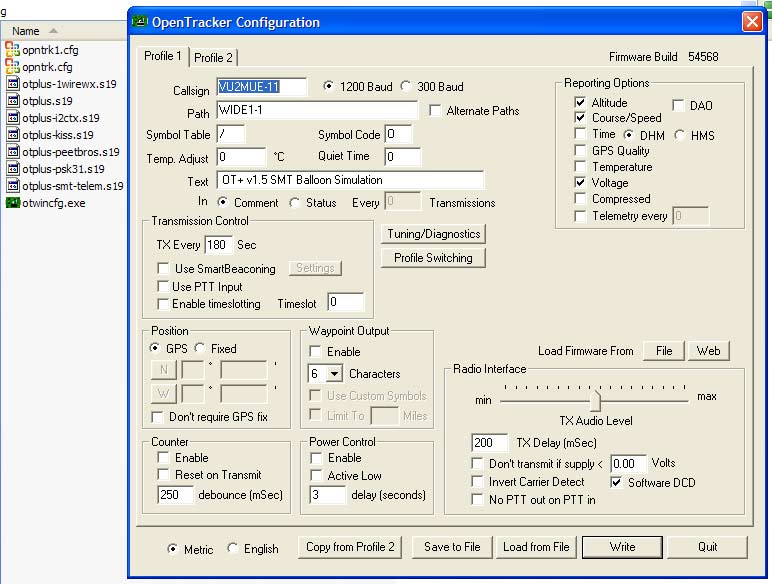
Task: Click the otplus-1wirewx.s19 file icon
Action: (13, 84)
